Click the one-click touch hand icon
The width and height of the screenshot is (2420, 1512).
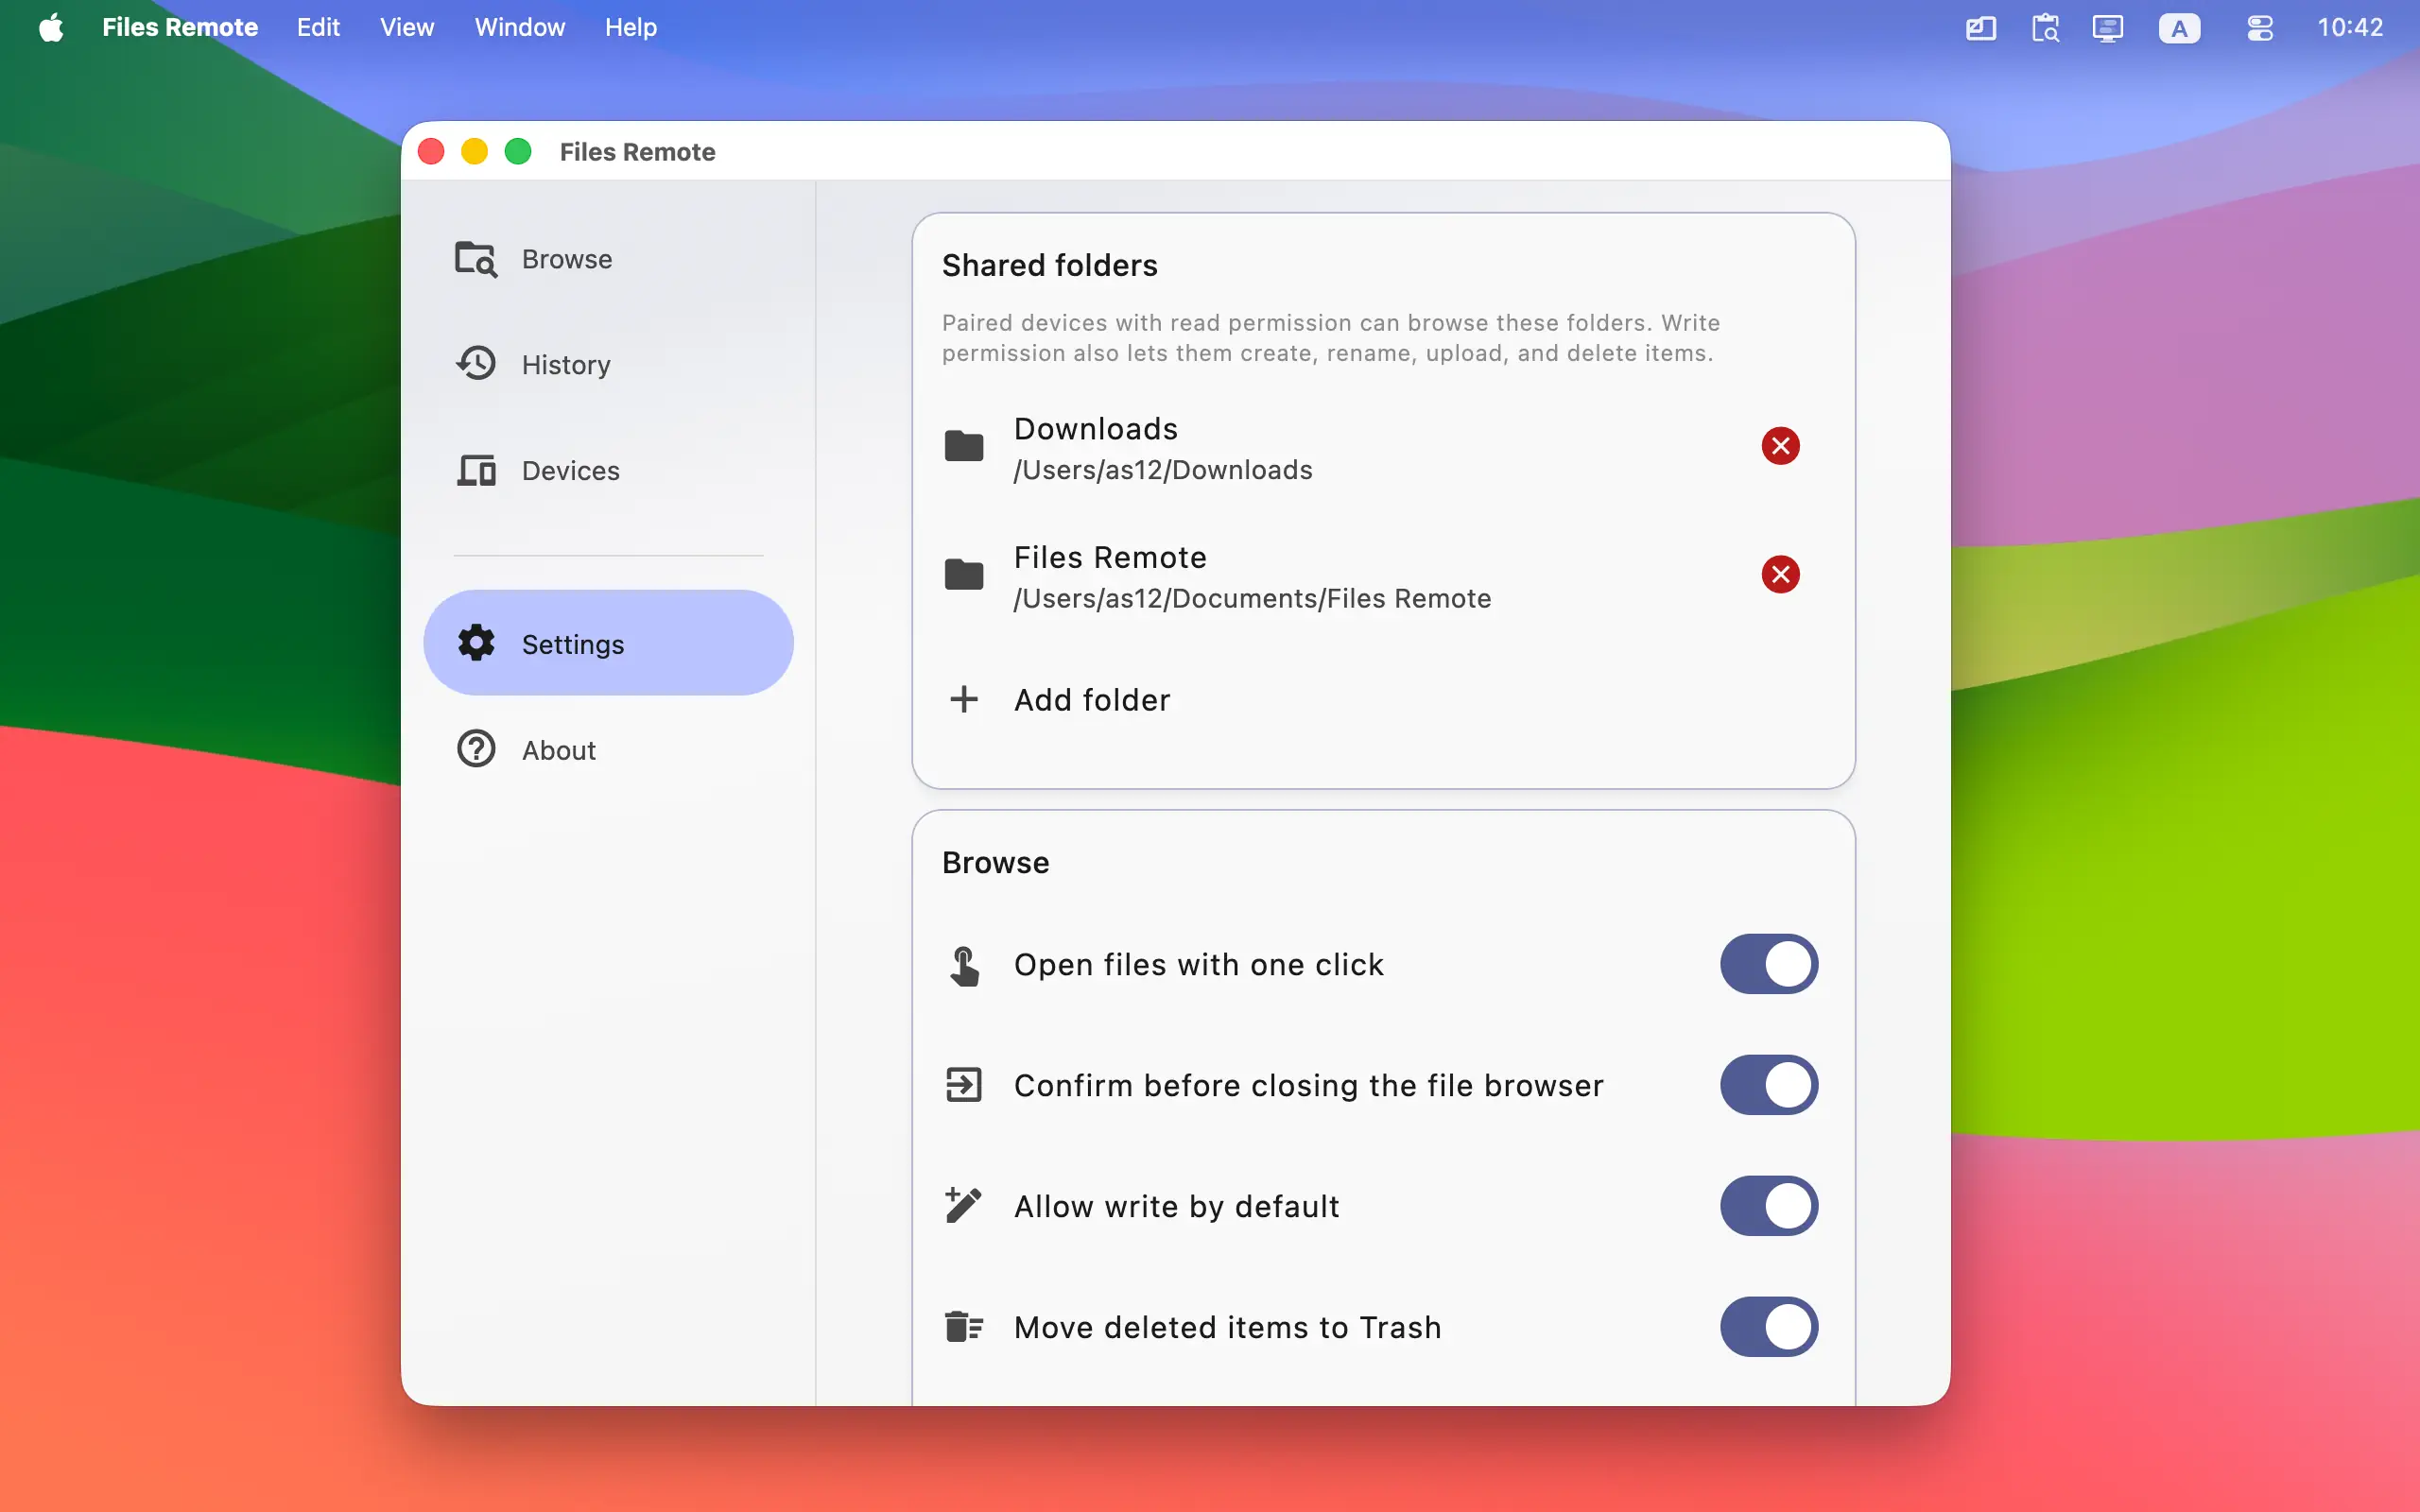[964, 965]
